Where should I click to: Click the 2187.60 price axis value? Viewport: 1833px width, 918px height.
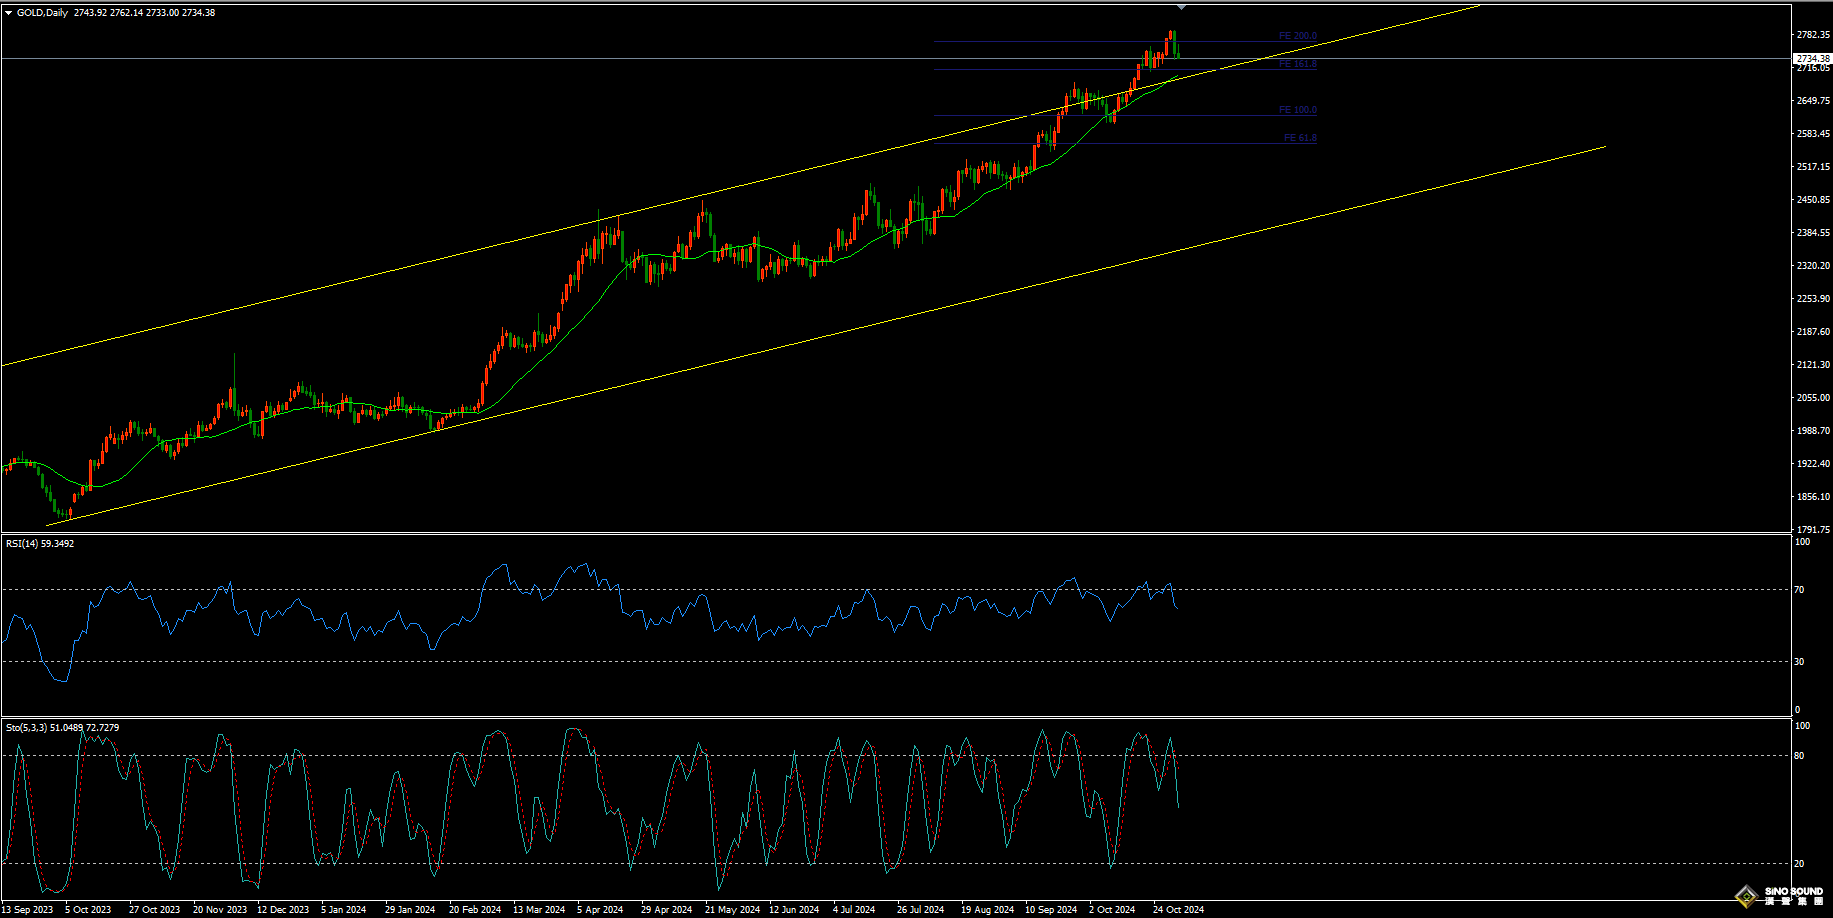pyautogui.click(x=1813, y=332)
